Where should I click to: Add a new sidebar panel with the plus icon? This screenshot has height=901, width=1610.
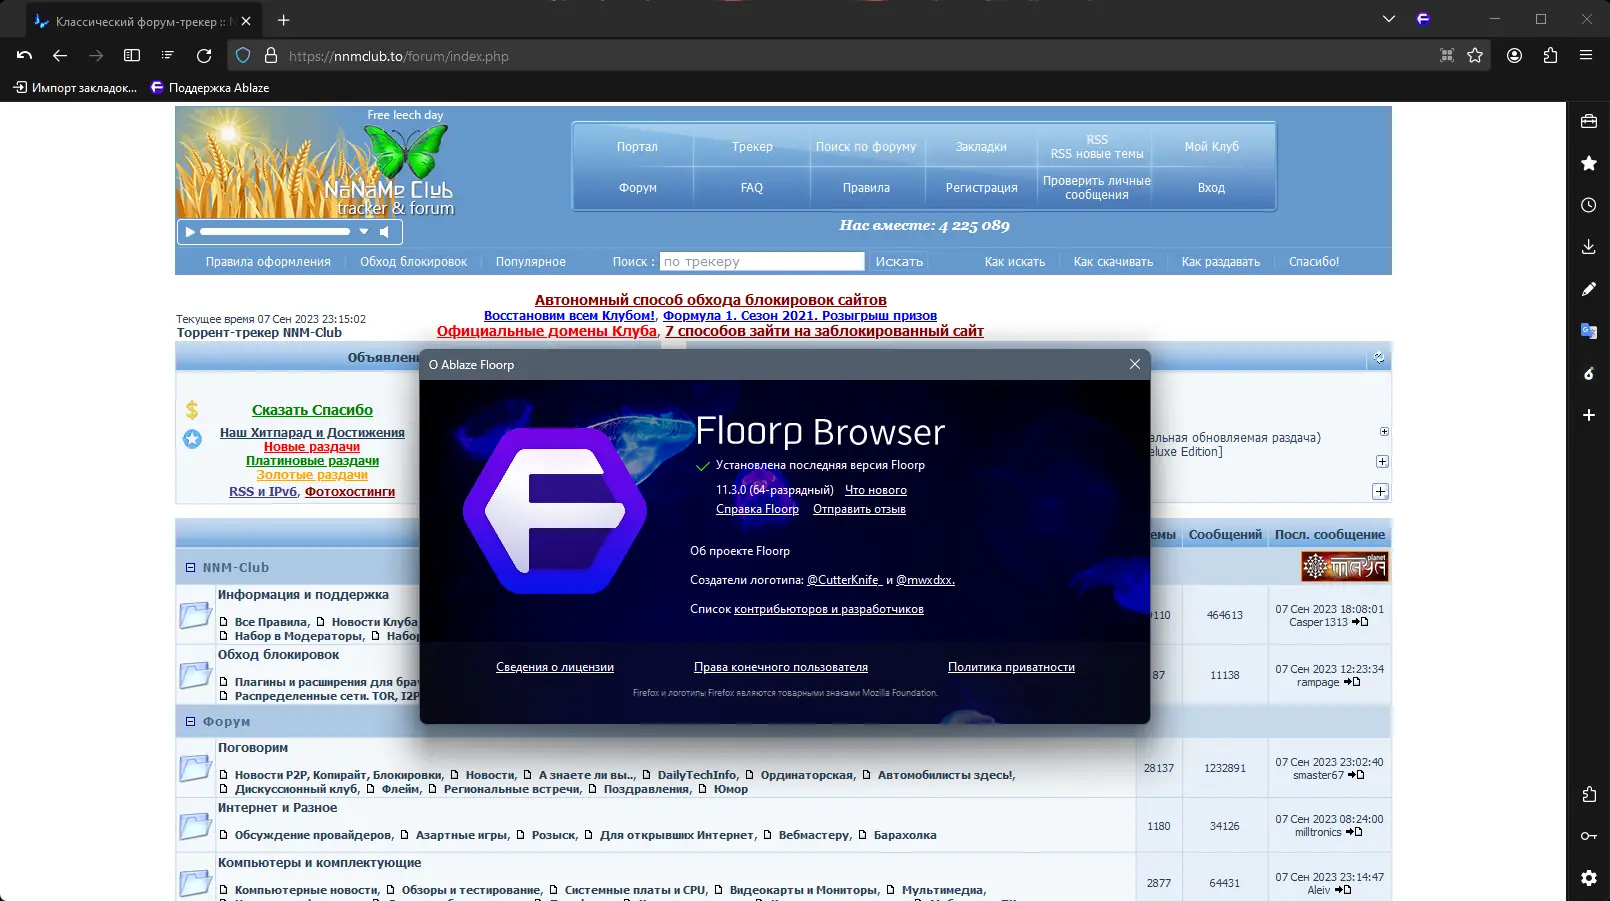pyautogui.click(x=1589, y=415)
